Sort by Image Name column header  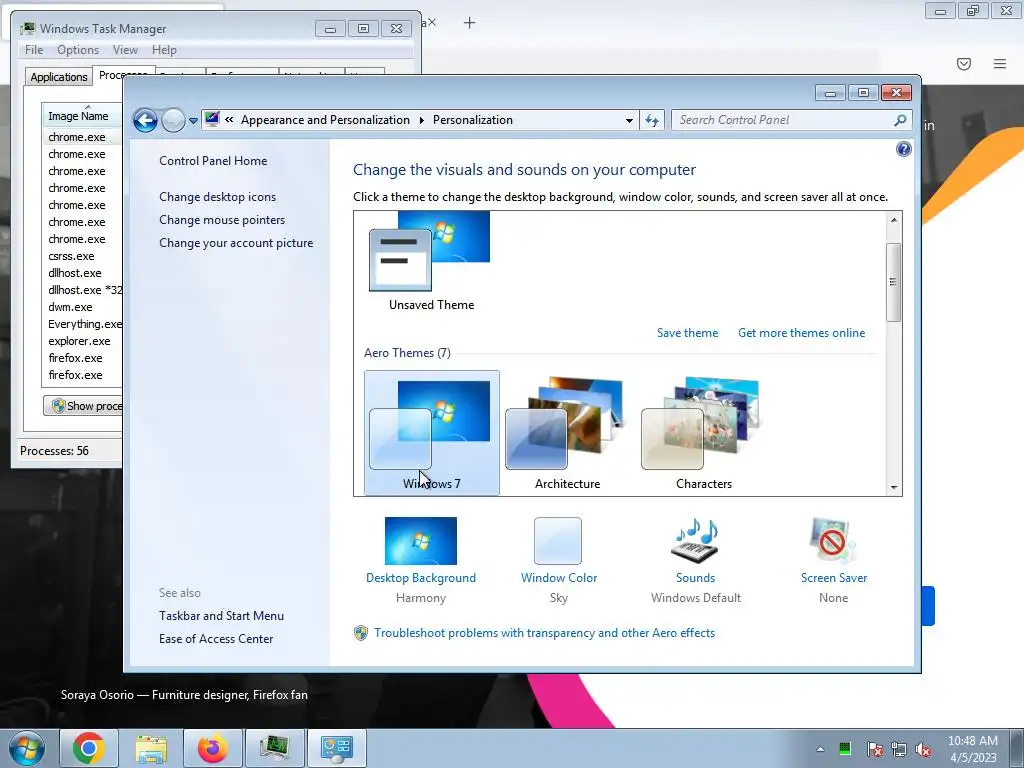pyautogui.click(x=82, y=116)
